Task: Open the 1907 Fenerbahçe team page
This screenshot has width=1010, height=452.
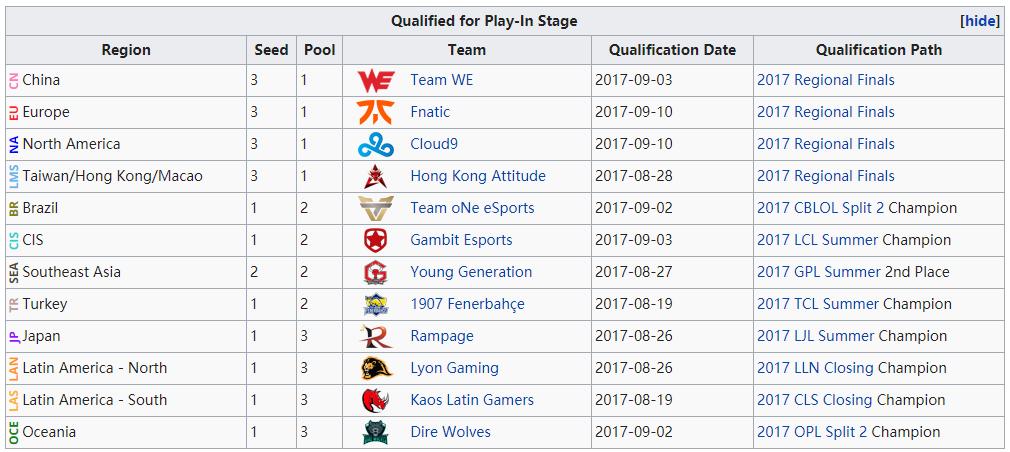Action: [x=467, y=304]
